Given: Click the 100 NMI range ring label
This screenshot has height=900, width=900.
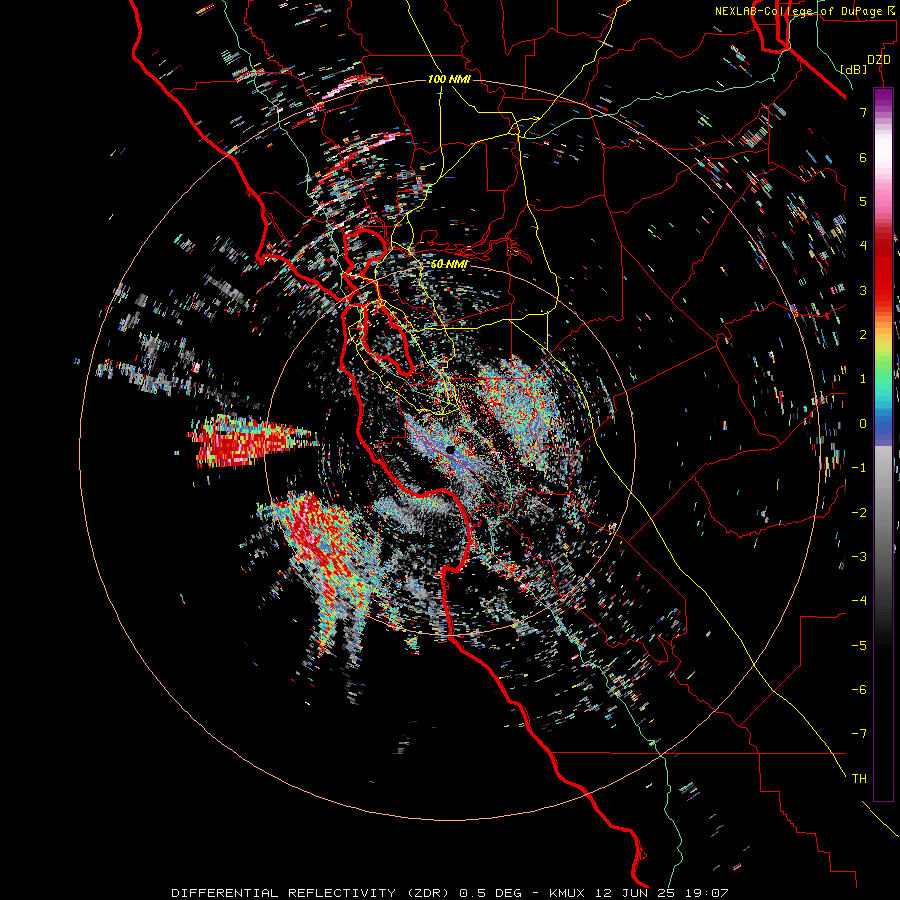Looking at the screenshot, I should pos(449,79).
